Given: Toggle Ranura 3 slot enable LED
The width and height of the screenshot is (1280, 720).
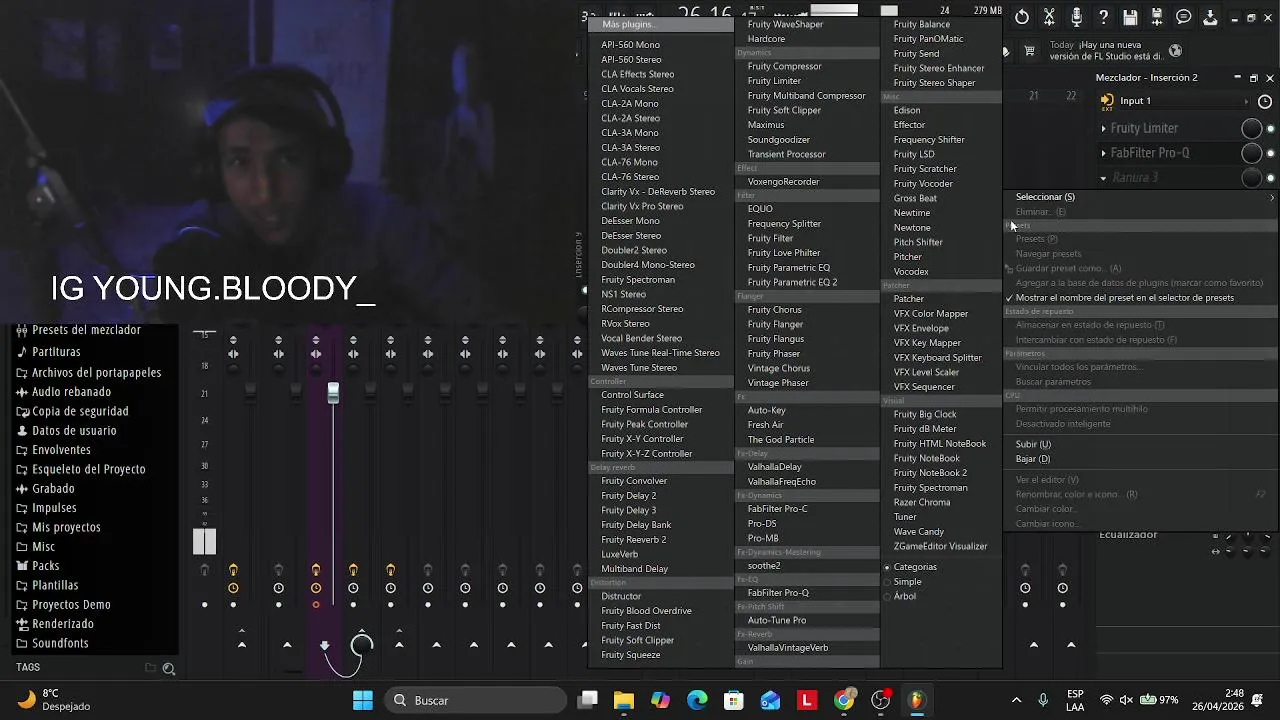Looking at the screenshot, I should [1271, 178].
